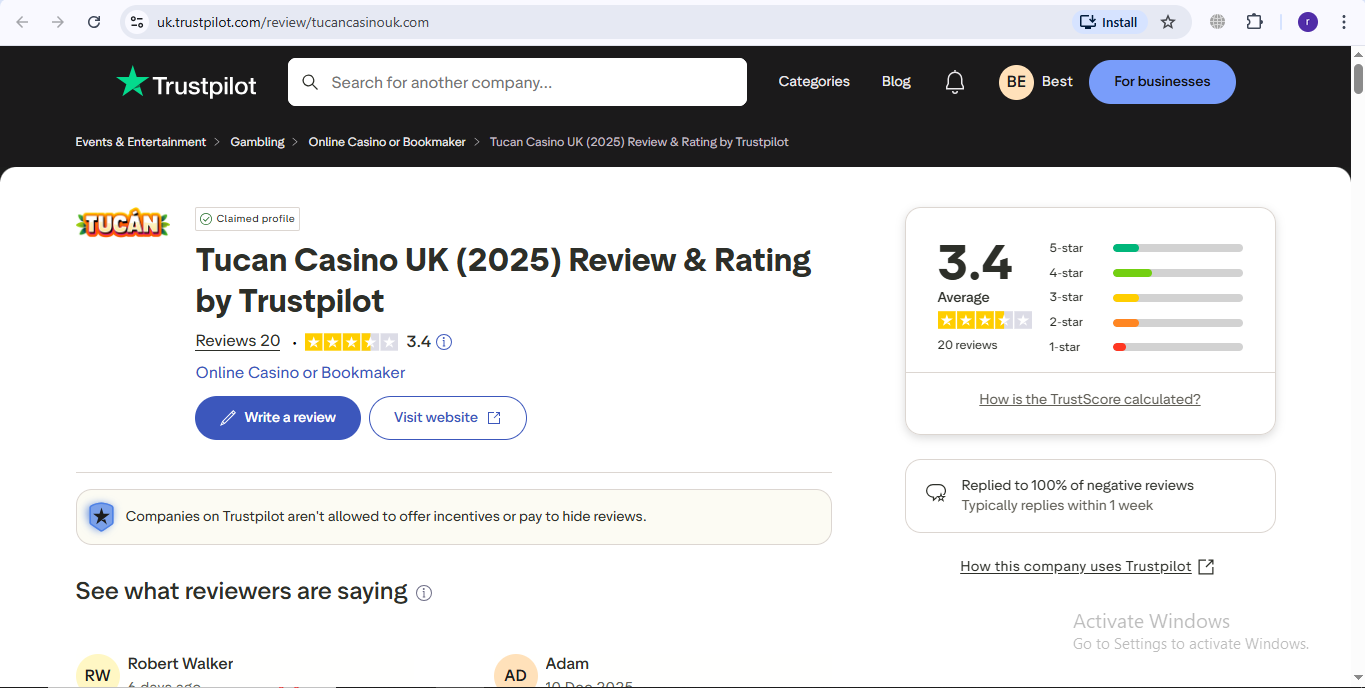Click the Tucan casino logo

coord(123,223)
